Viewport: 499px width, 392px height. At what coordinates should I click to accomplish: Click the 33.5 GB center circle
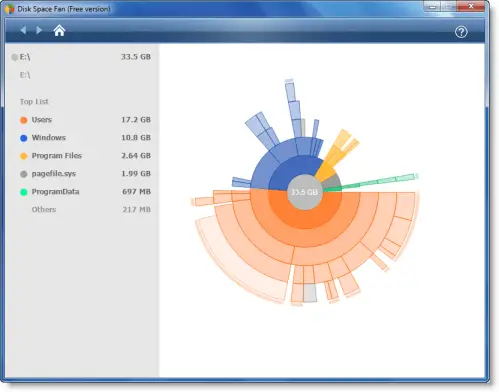click(305, 192)
